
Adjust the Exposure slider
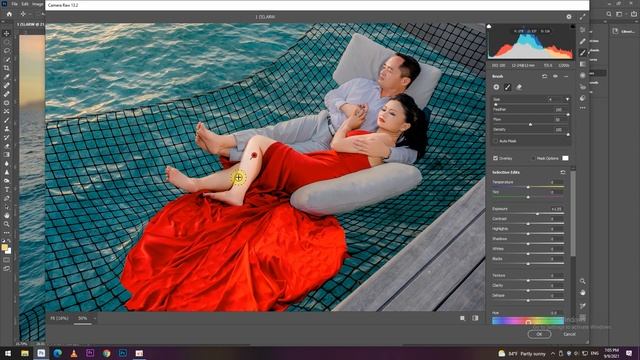tap(528, 214)
